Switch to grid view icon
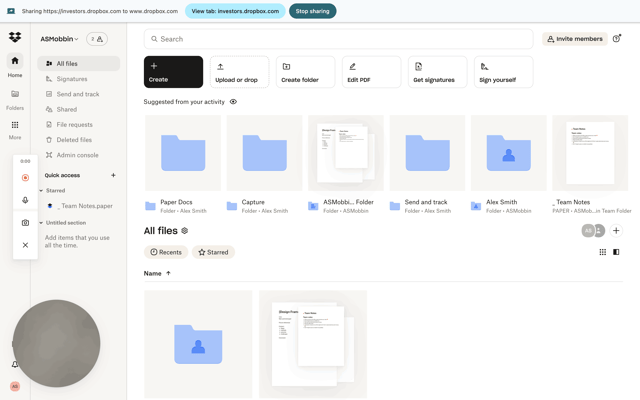The height and width of the screenshot is (400, 640). (x=602, y=252)
